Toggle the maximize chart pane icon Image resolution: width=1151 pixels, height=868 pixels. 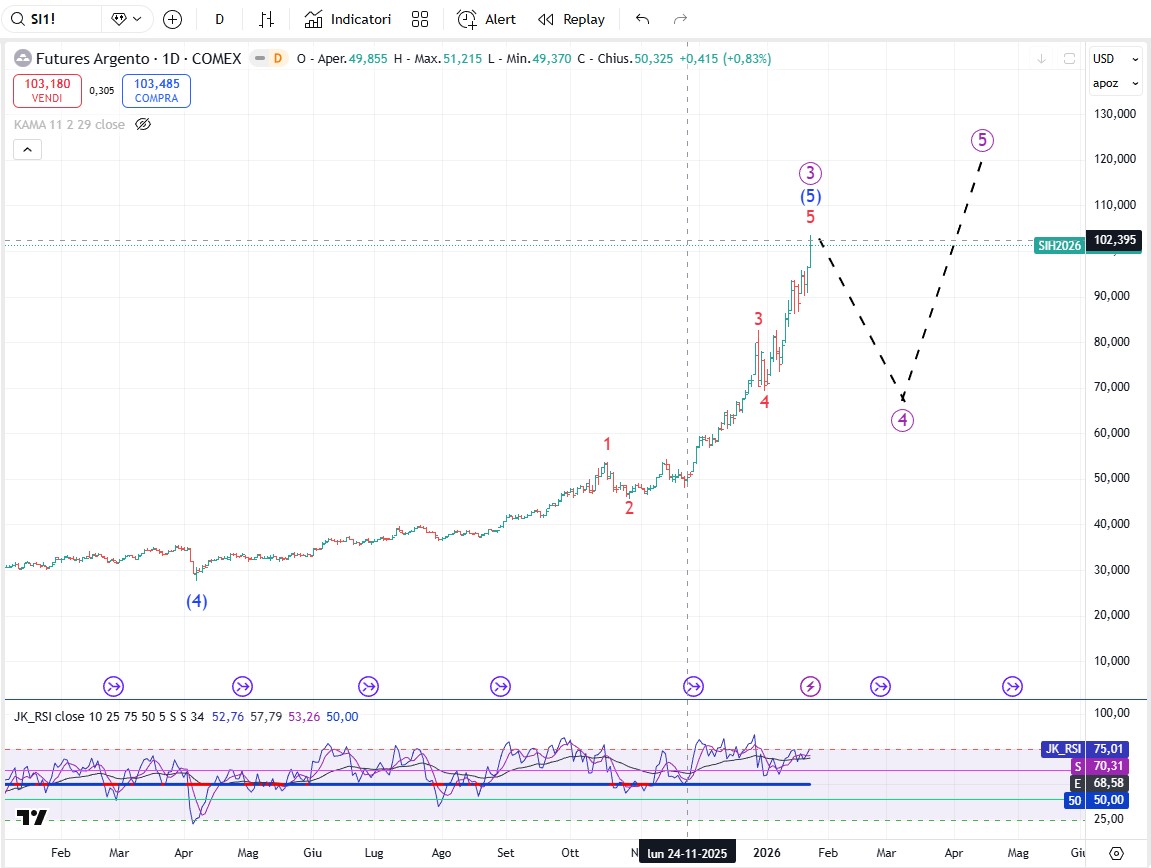1069,59
